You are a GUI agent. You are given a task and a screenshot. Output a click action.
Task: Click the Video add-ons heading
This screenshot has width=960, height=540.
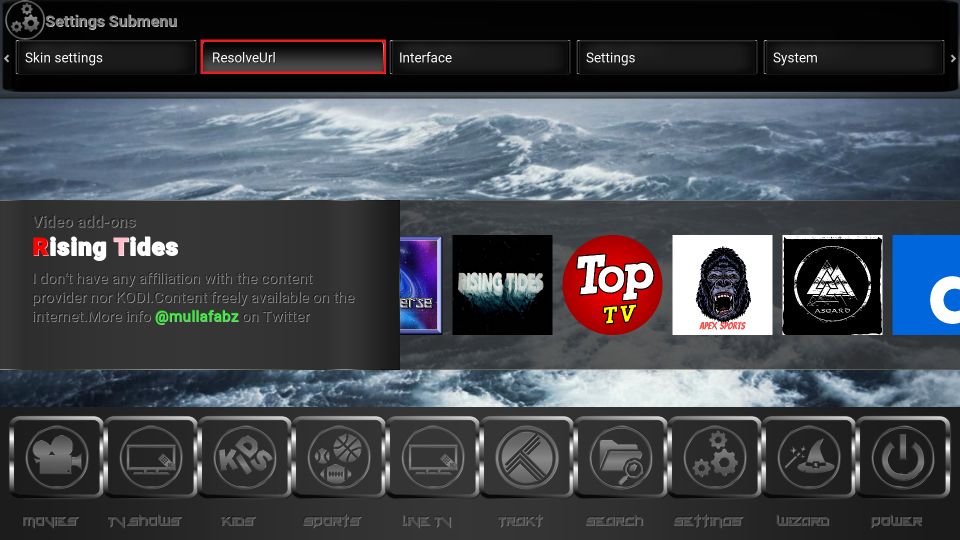coord(84,222)
